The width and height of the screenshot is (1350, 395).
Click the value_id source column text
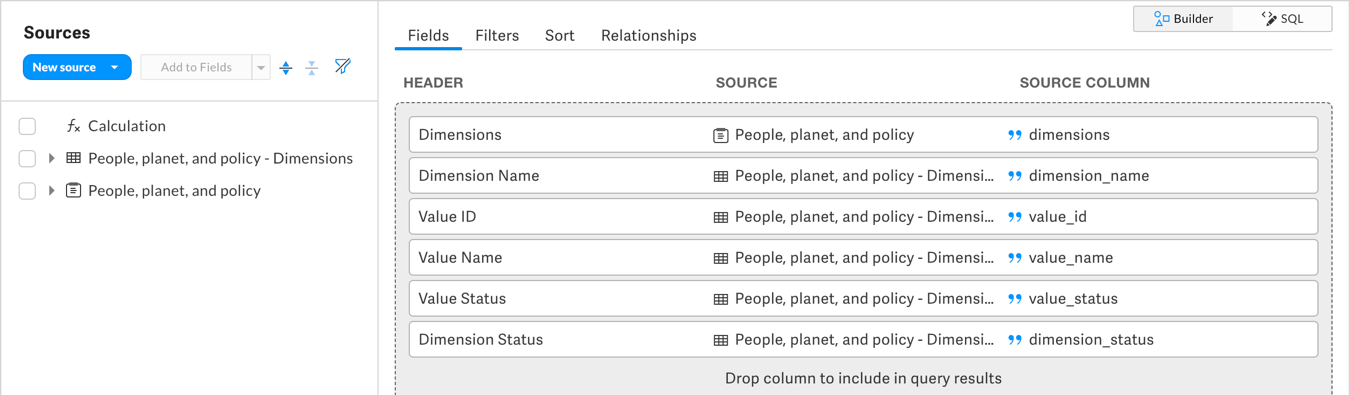pyautogui.click(x=1057, y=217)
